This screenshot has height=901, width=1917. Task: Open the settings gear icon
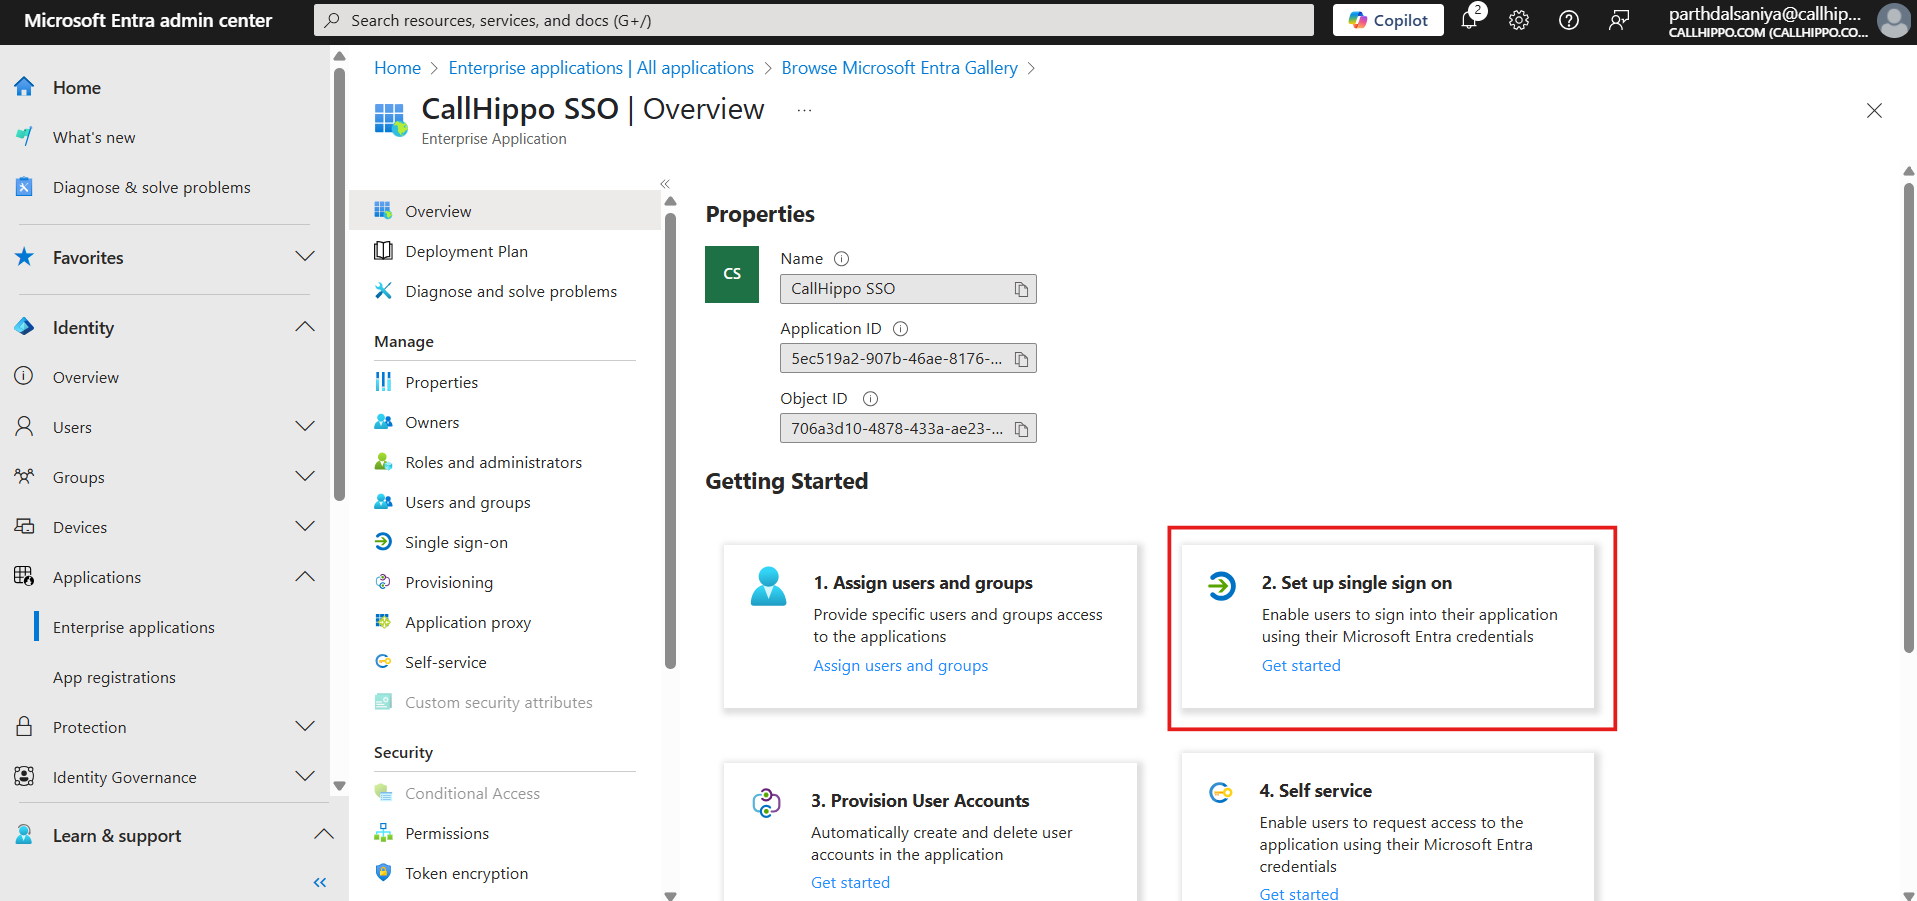click(x=1519, y=20)
